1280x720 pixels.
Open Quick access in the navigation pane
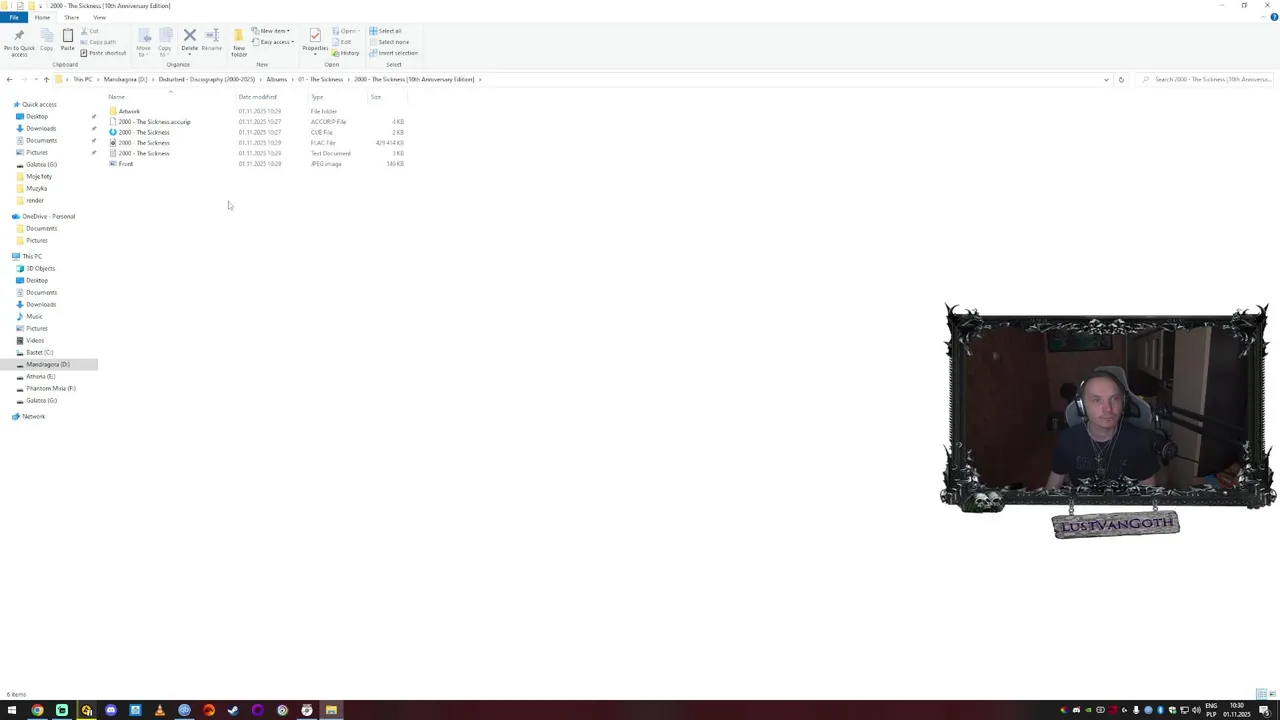[39, 104]
